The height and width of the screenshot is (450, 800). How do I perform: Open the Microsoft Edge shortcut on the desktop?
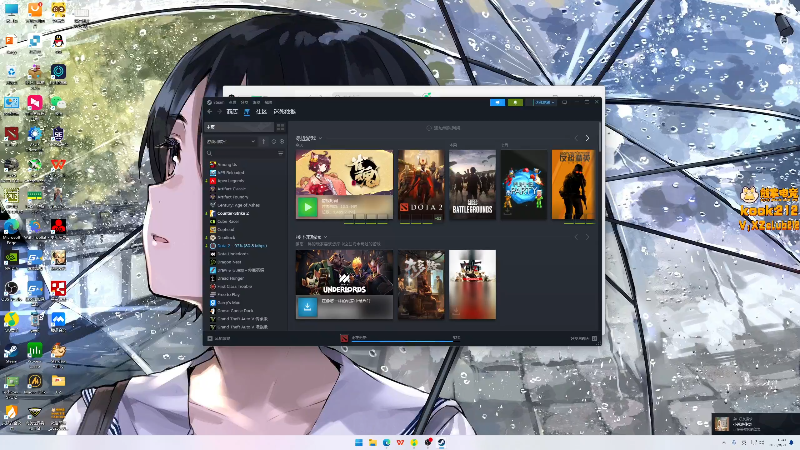tap(11, 229)
